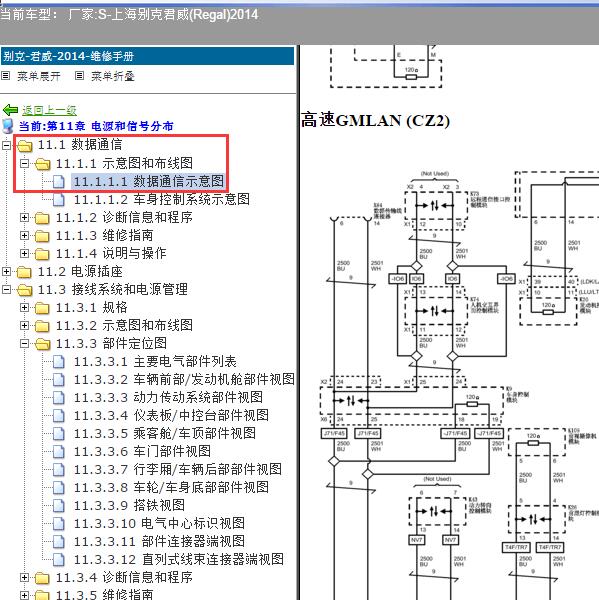
Task: Click the folder icon for 11.1.4 说明与操作
Action: click(x=42, y=254)
